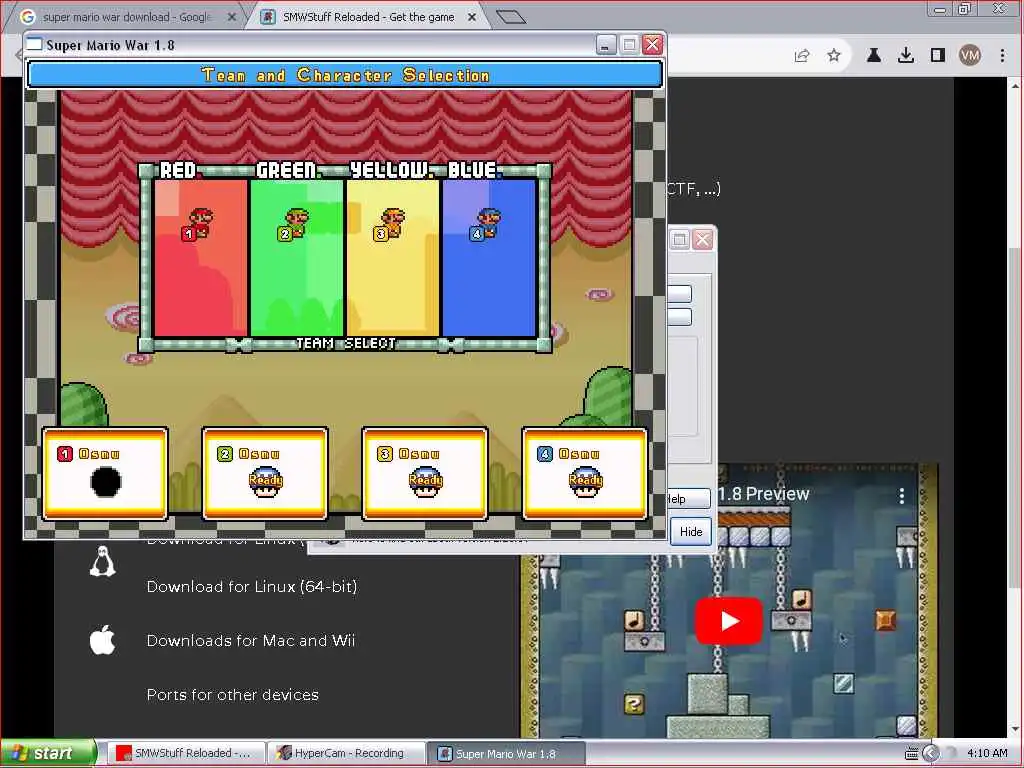Click Ports for other devices link
Screen dimensions: 1024x768
click(232, 695)
